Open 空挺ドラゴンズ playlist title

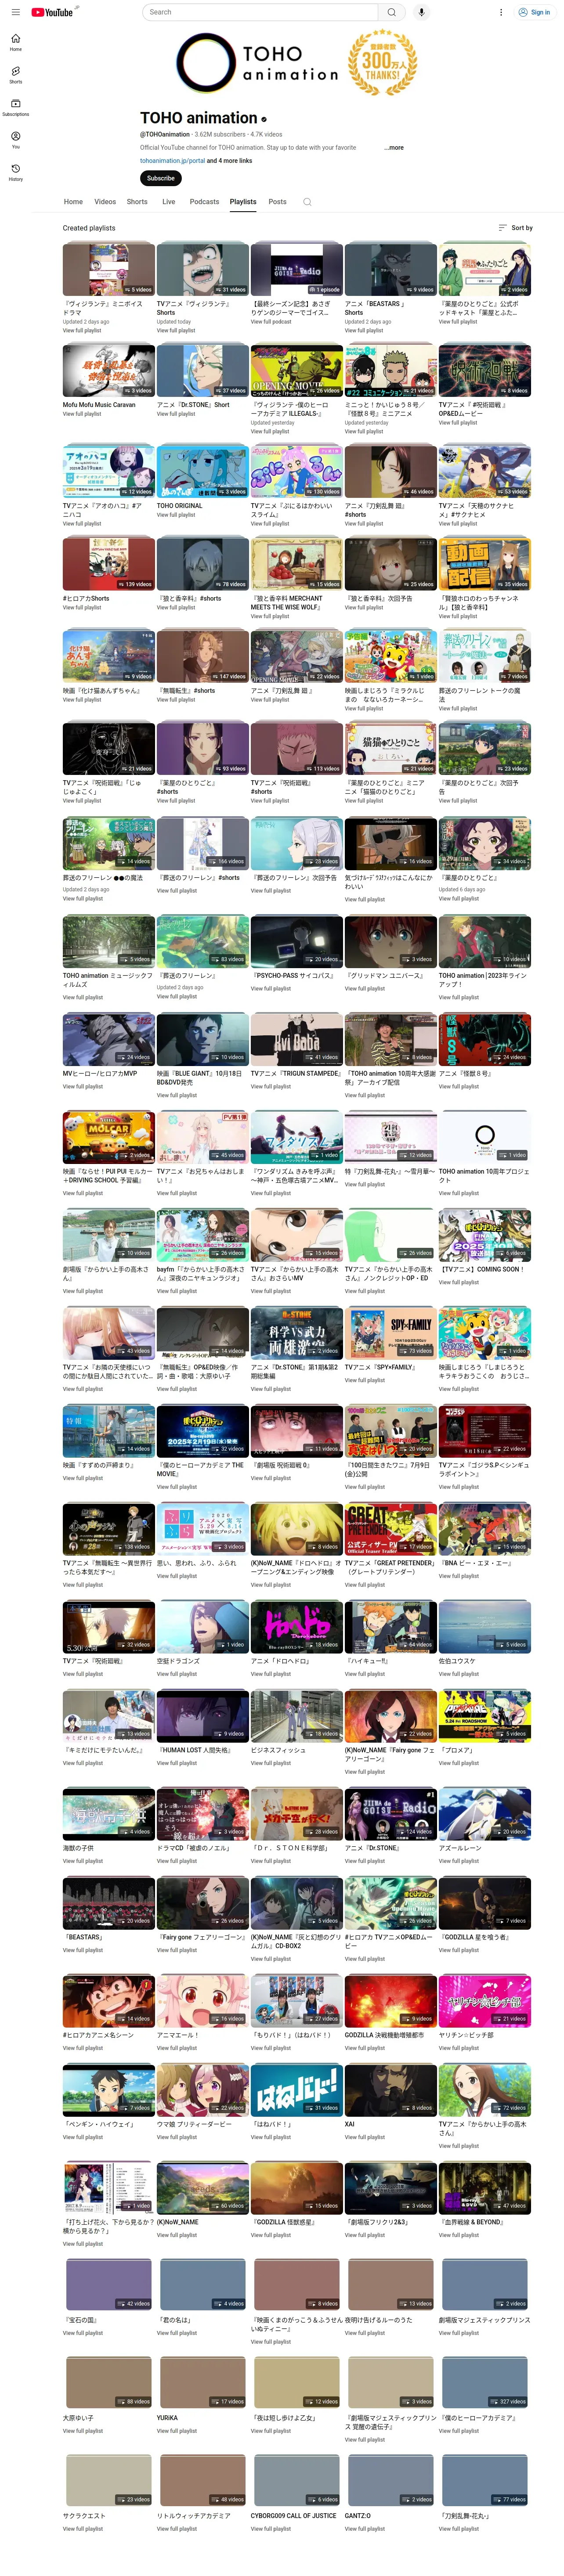click(x=178, y=1661)
